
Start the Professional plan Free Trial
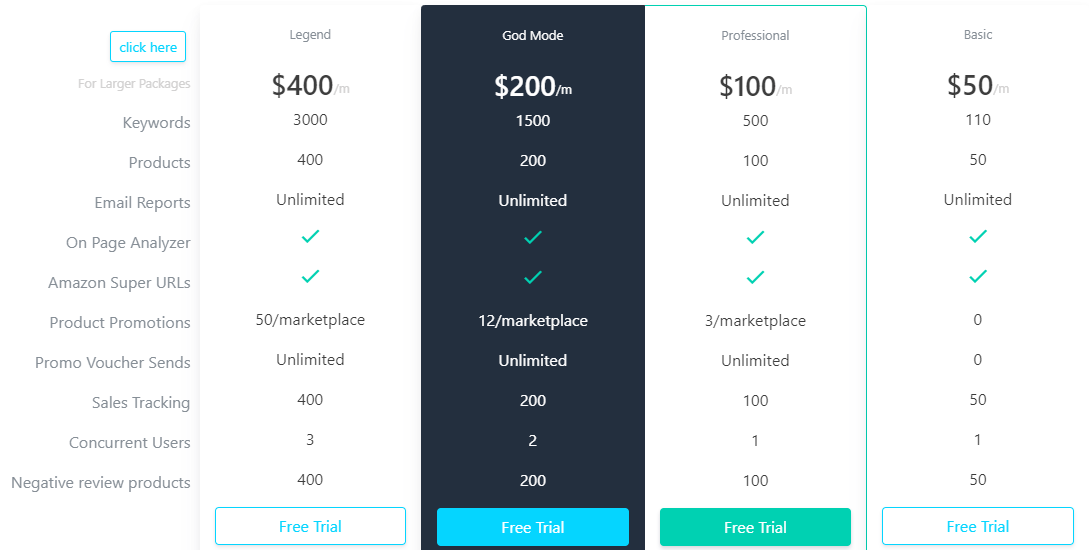pos(755,527)
